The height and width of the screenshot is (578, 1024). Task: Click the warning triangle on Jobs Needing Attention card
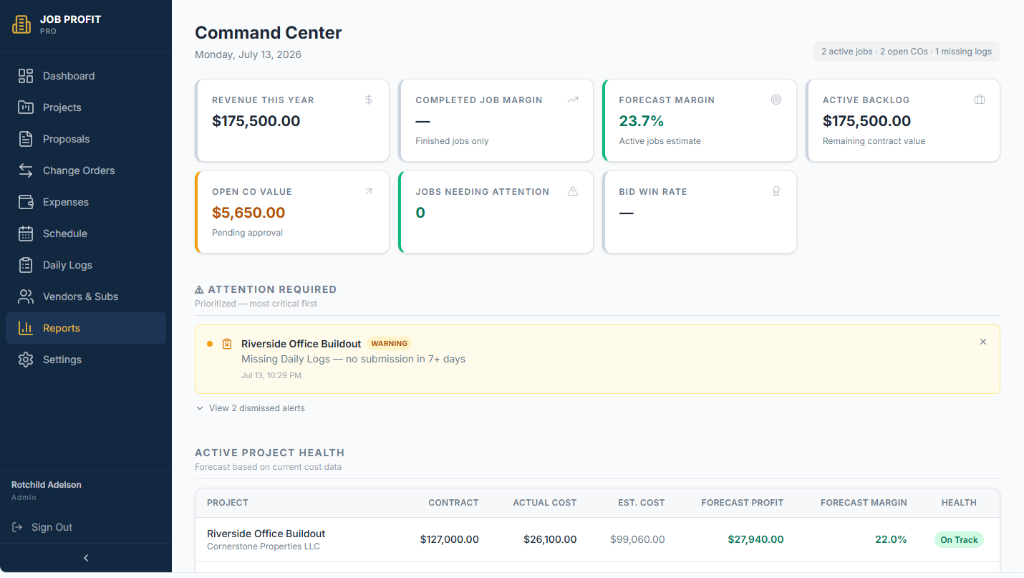pos(573,191)
